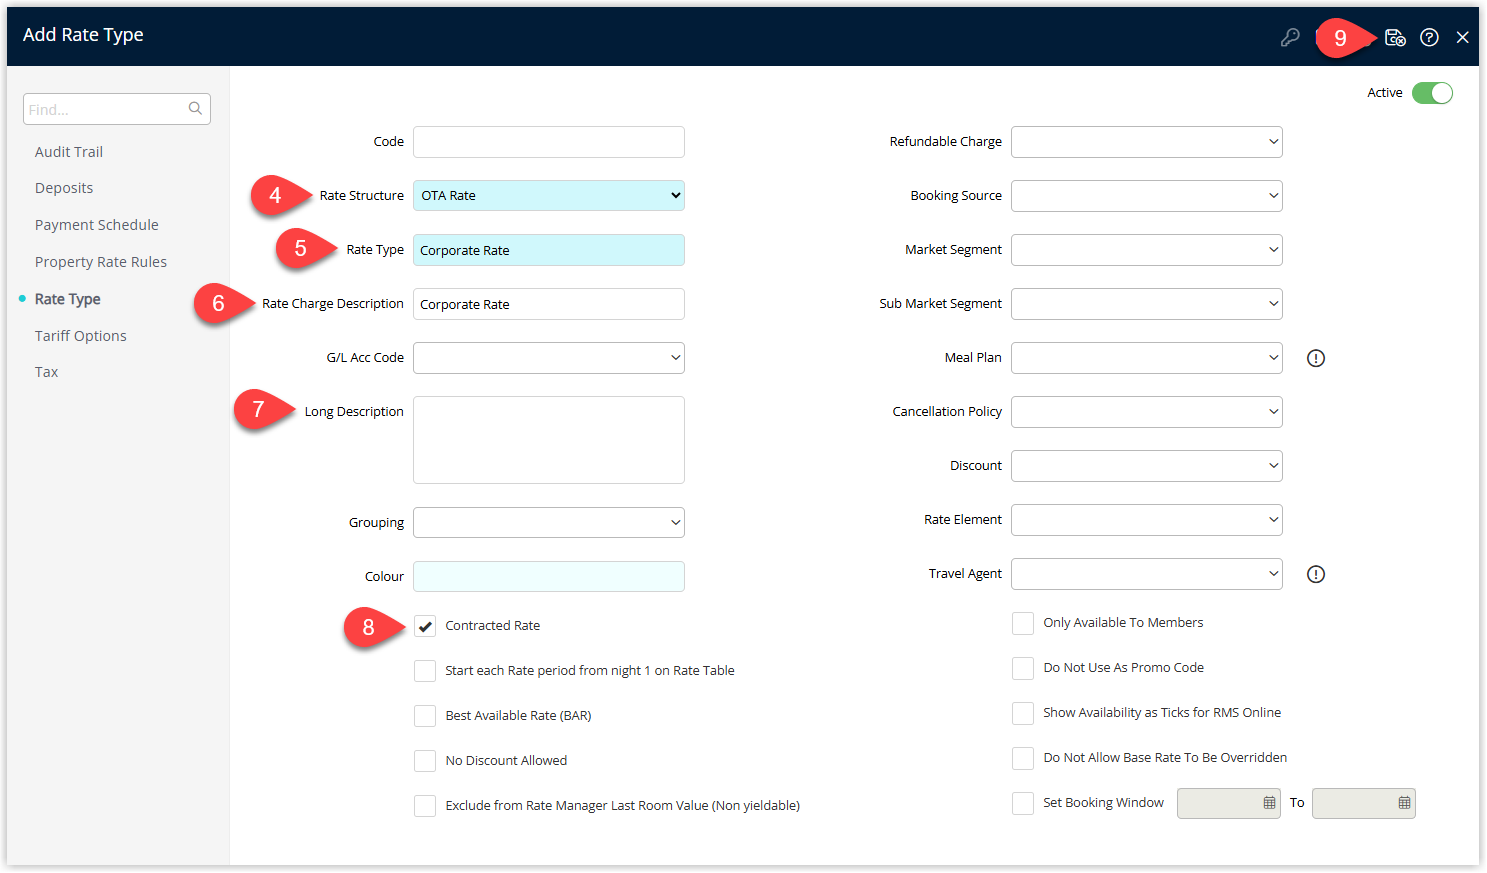The image size is (1487, 873).
Task: Toggle the Active switch off
Action: (1432, 93)
